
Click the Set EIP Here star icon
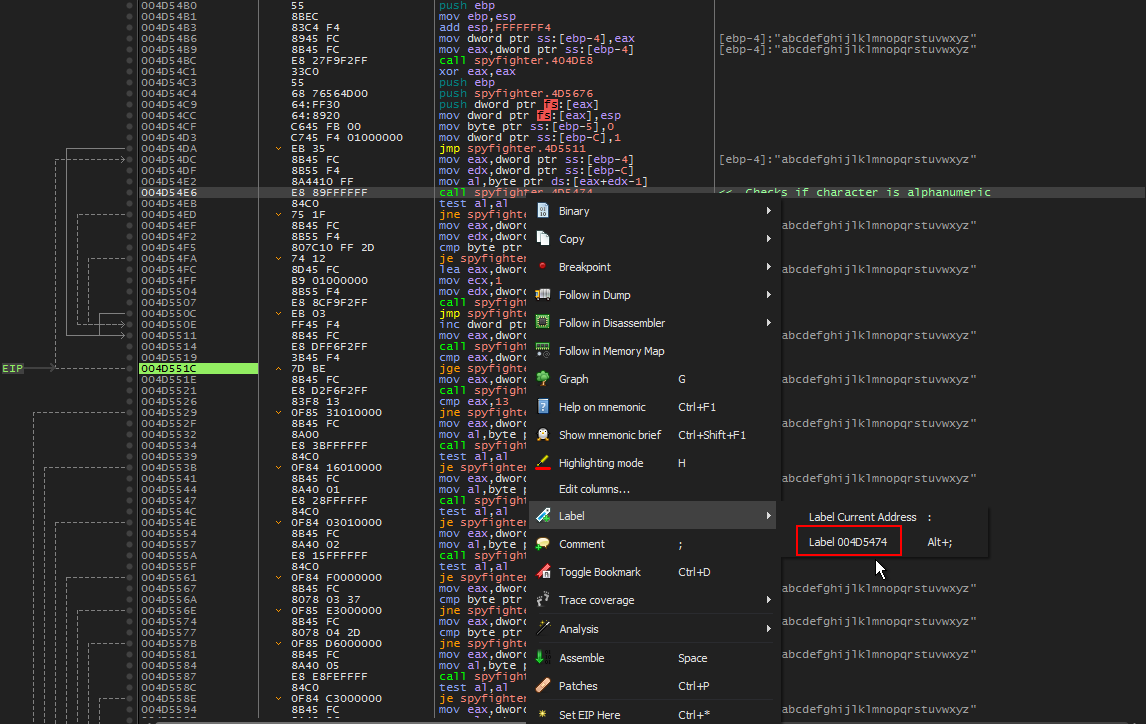(x=542, y=715)
